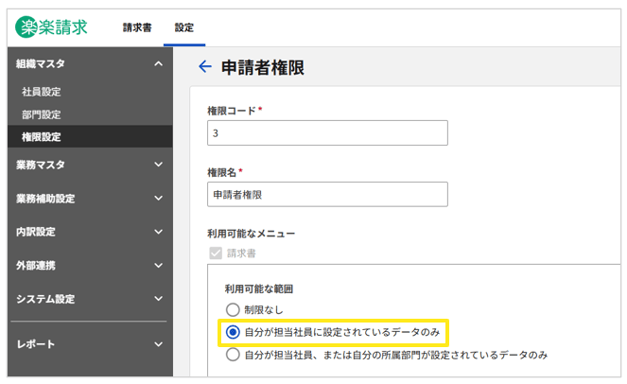Switch to the 設定 tab
This screenshot has width=627, height=384.
(x=184, y=28)
